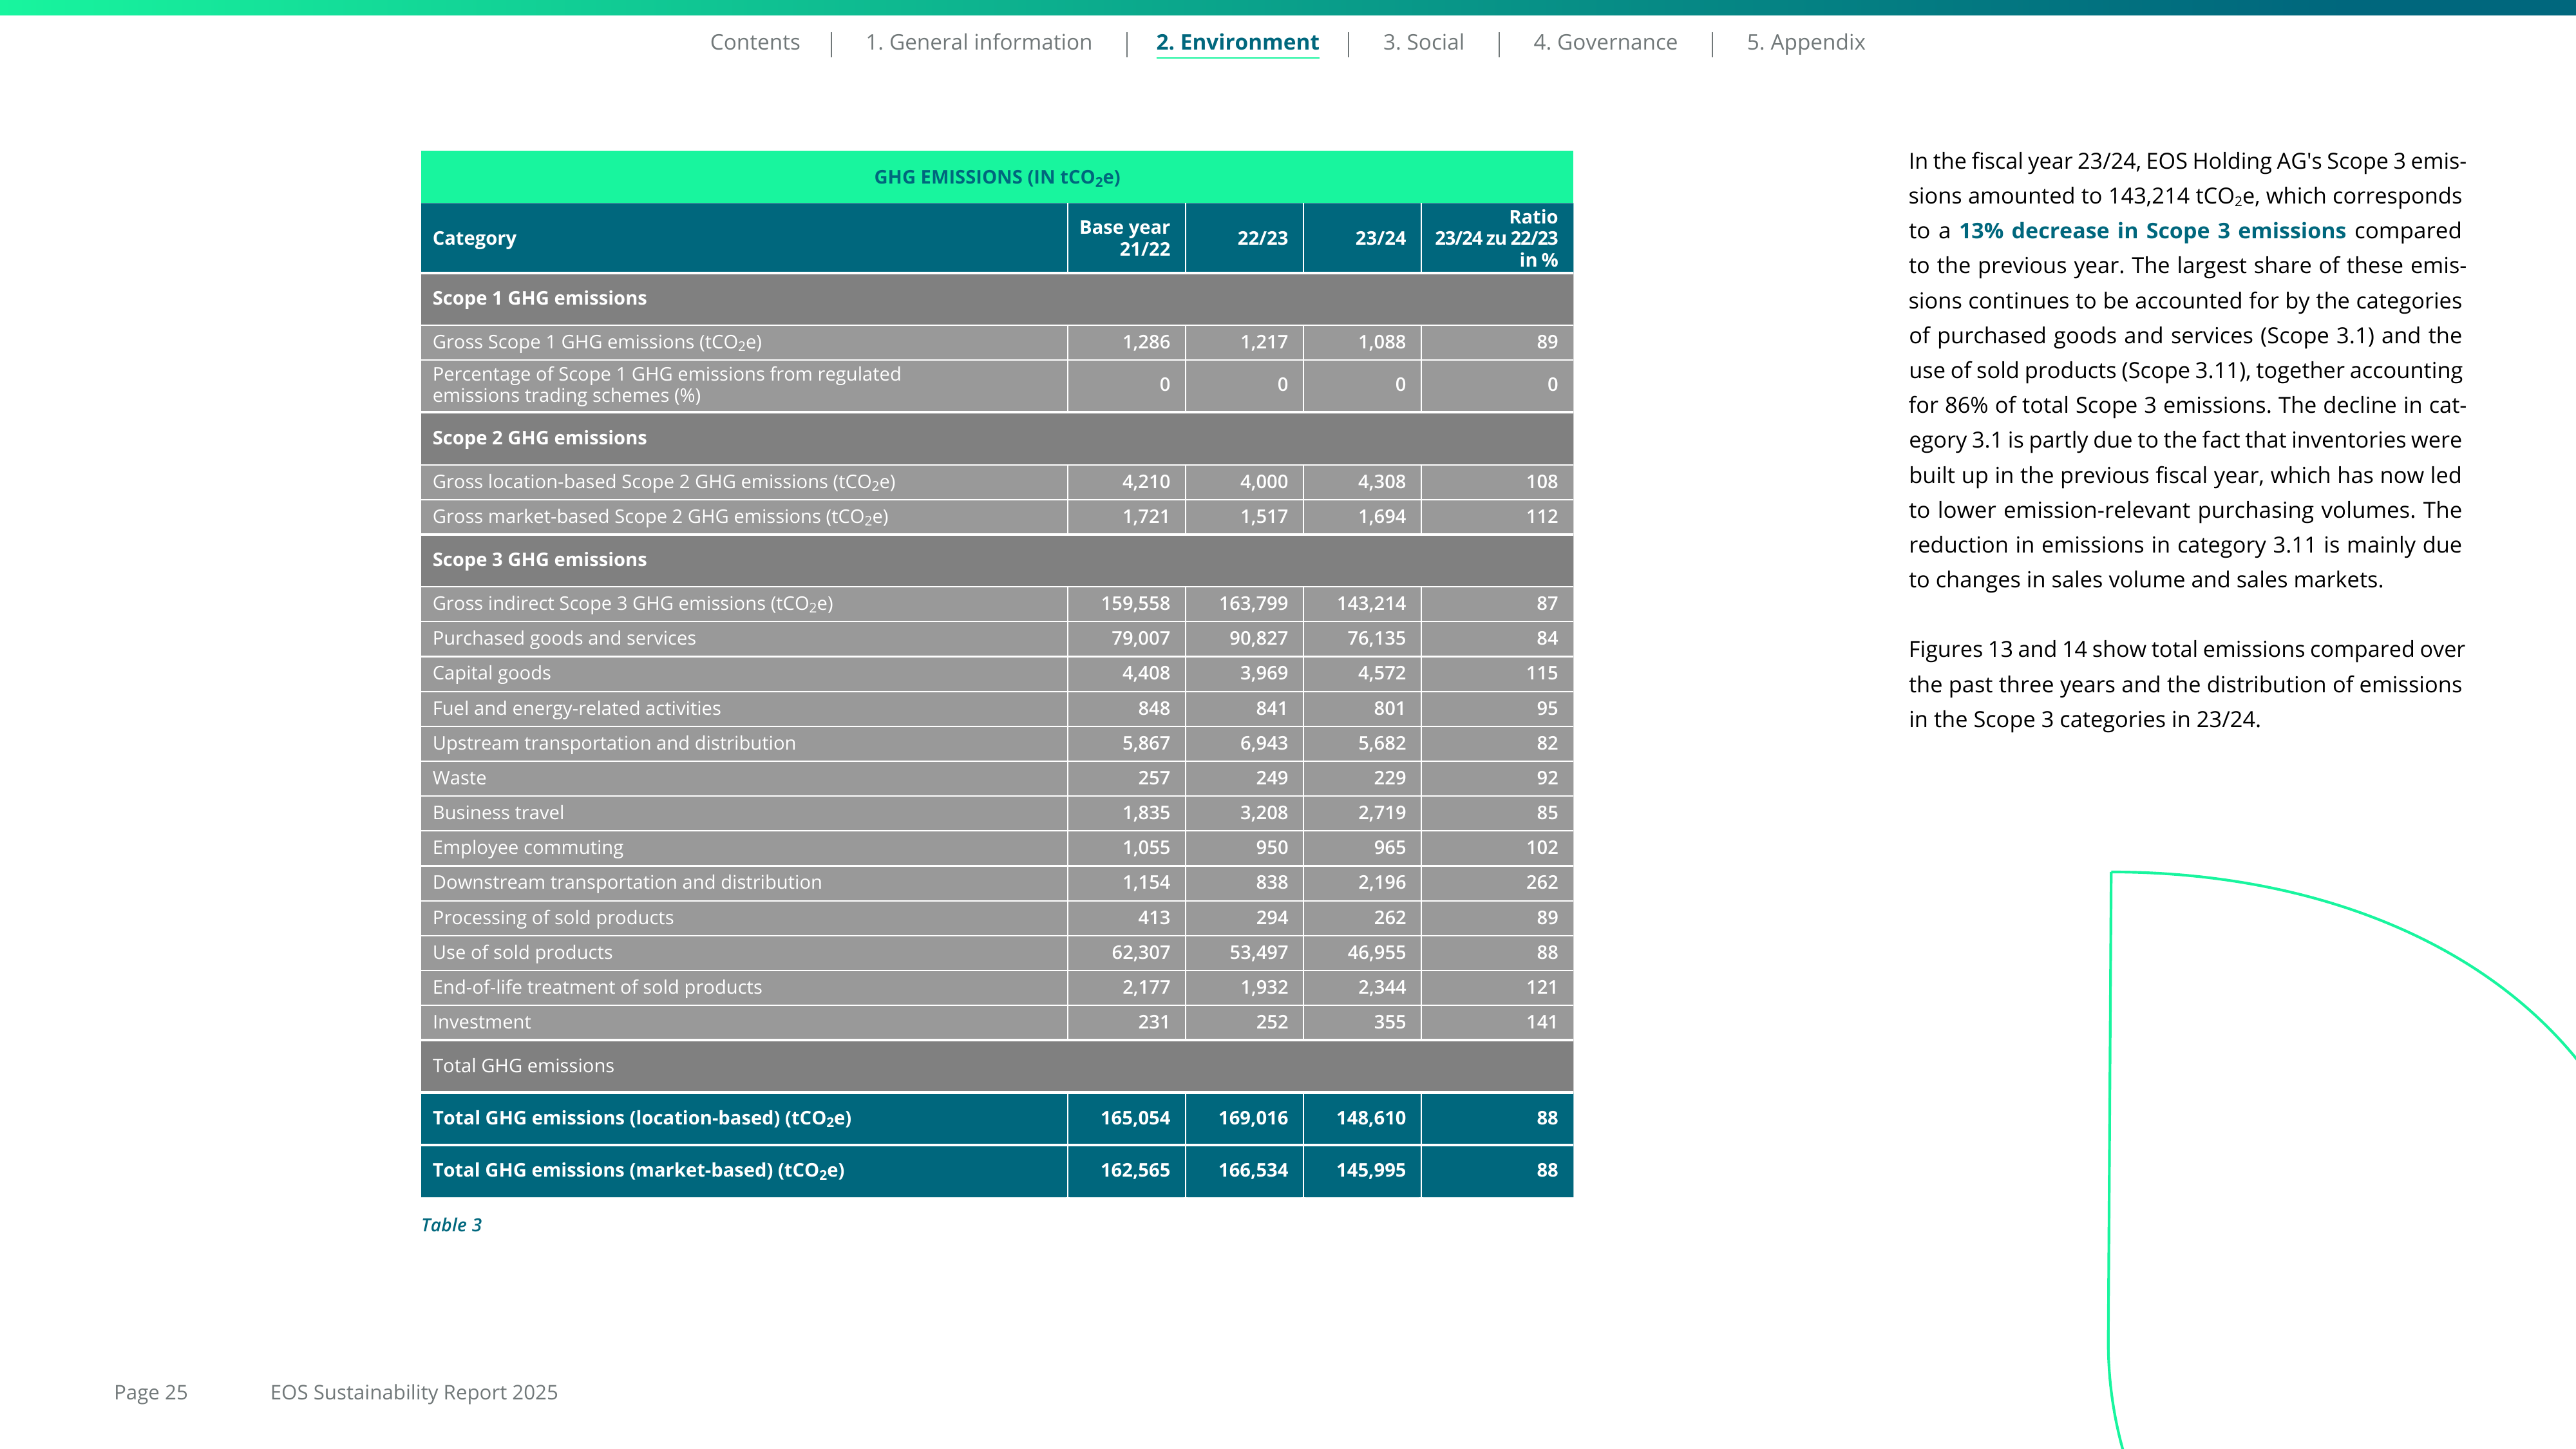The height and width of the screenshot is (1449, 2576).
Task: Select Gross market-based Scope 2 row label
Action: point(660,517)
